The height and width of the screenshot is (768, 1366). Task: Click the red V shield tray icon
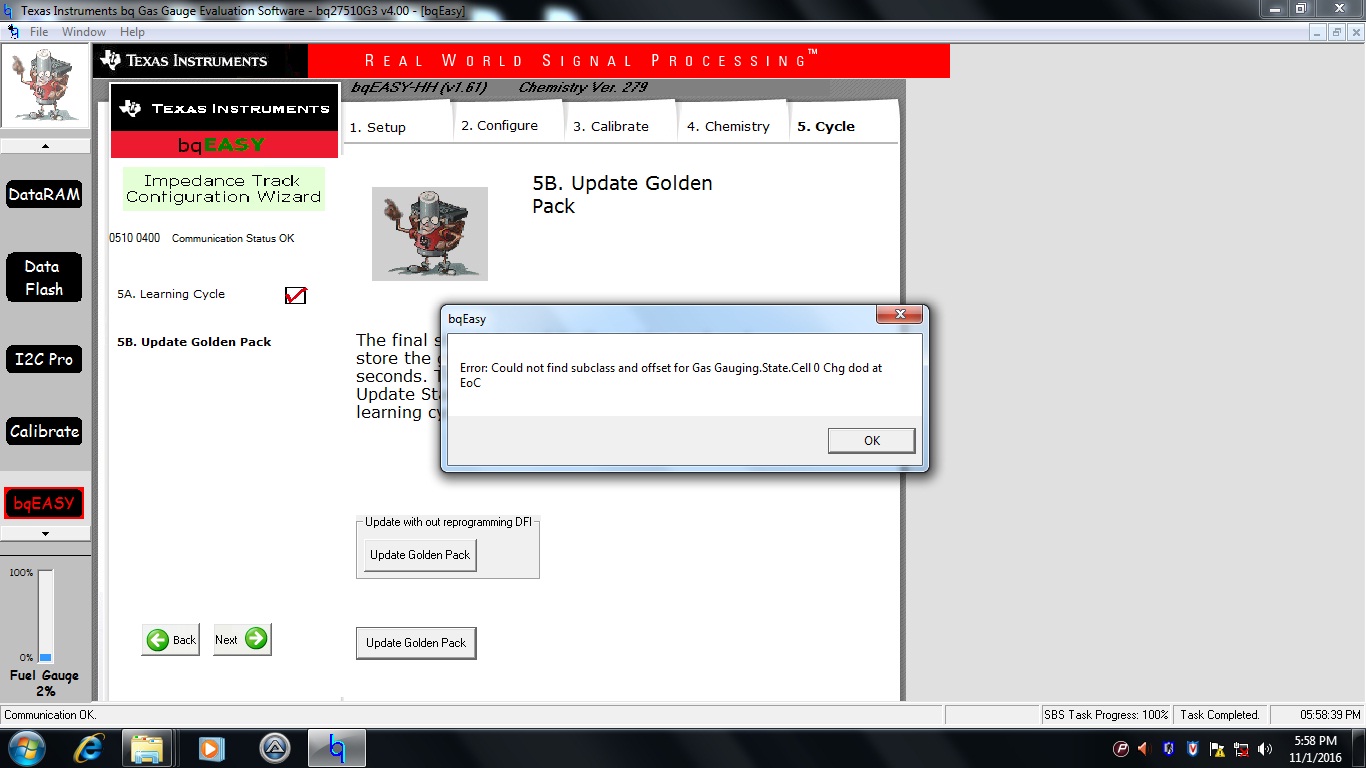1193,749
